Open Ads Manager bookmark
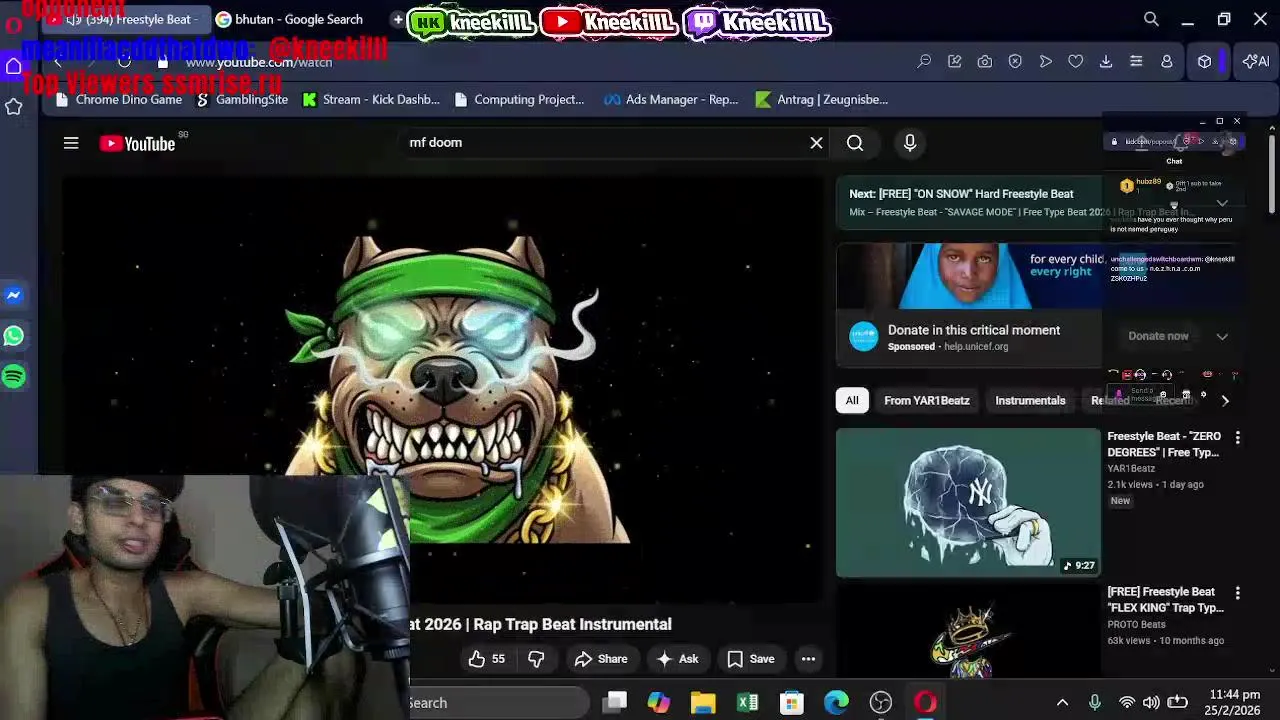The height and width of the screenshot is (720, 1280). pyautogui.click(x=671, y=100)
